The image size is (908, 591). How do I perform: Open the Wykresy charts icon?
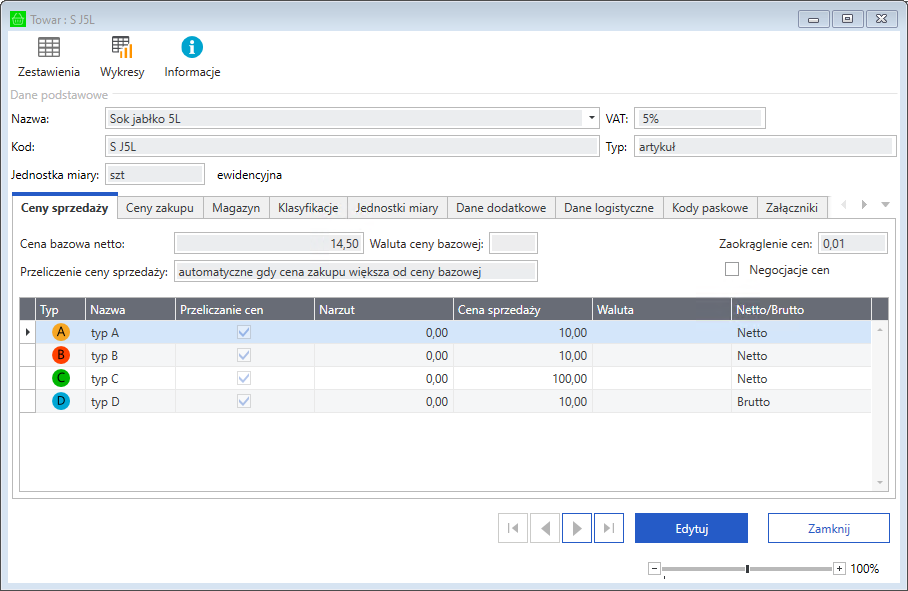coord(122,47)
